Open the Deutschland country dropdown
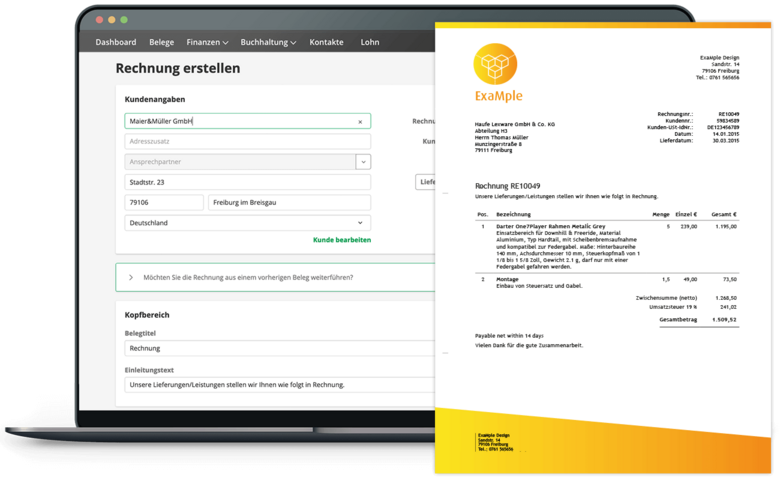The height and width of the screenshot is (480, 780). coord(247,223)
